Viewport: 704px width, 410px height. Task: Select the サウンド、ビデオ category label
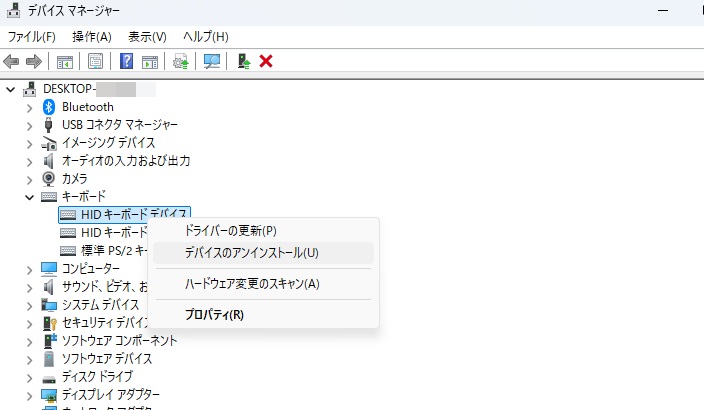(x=105, y=287)
